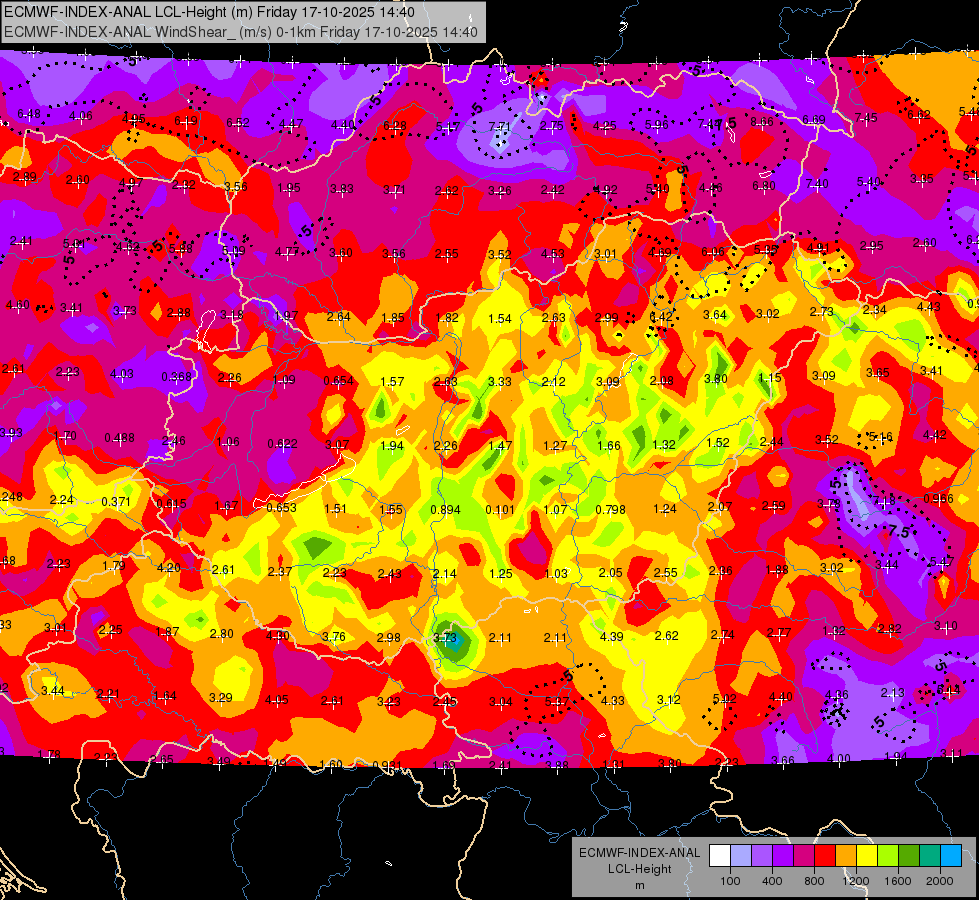Image resolution: width=979 pixels, height=900 pixels.
Task: Click the 0.371 grid value
Action: (116, 502)
